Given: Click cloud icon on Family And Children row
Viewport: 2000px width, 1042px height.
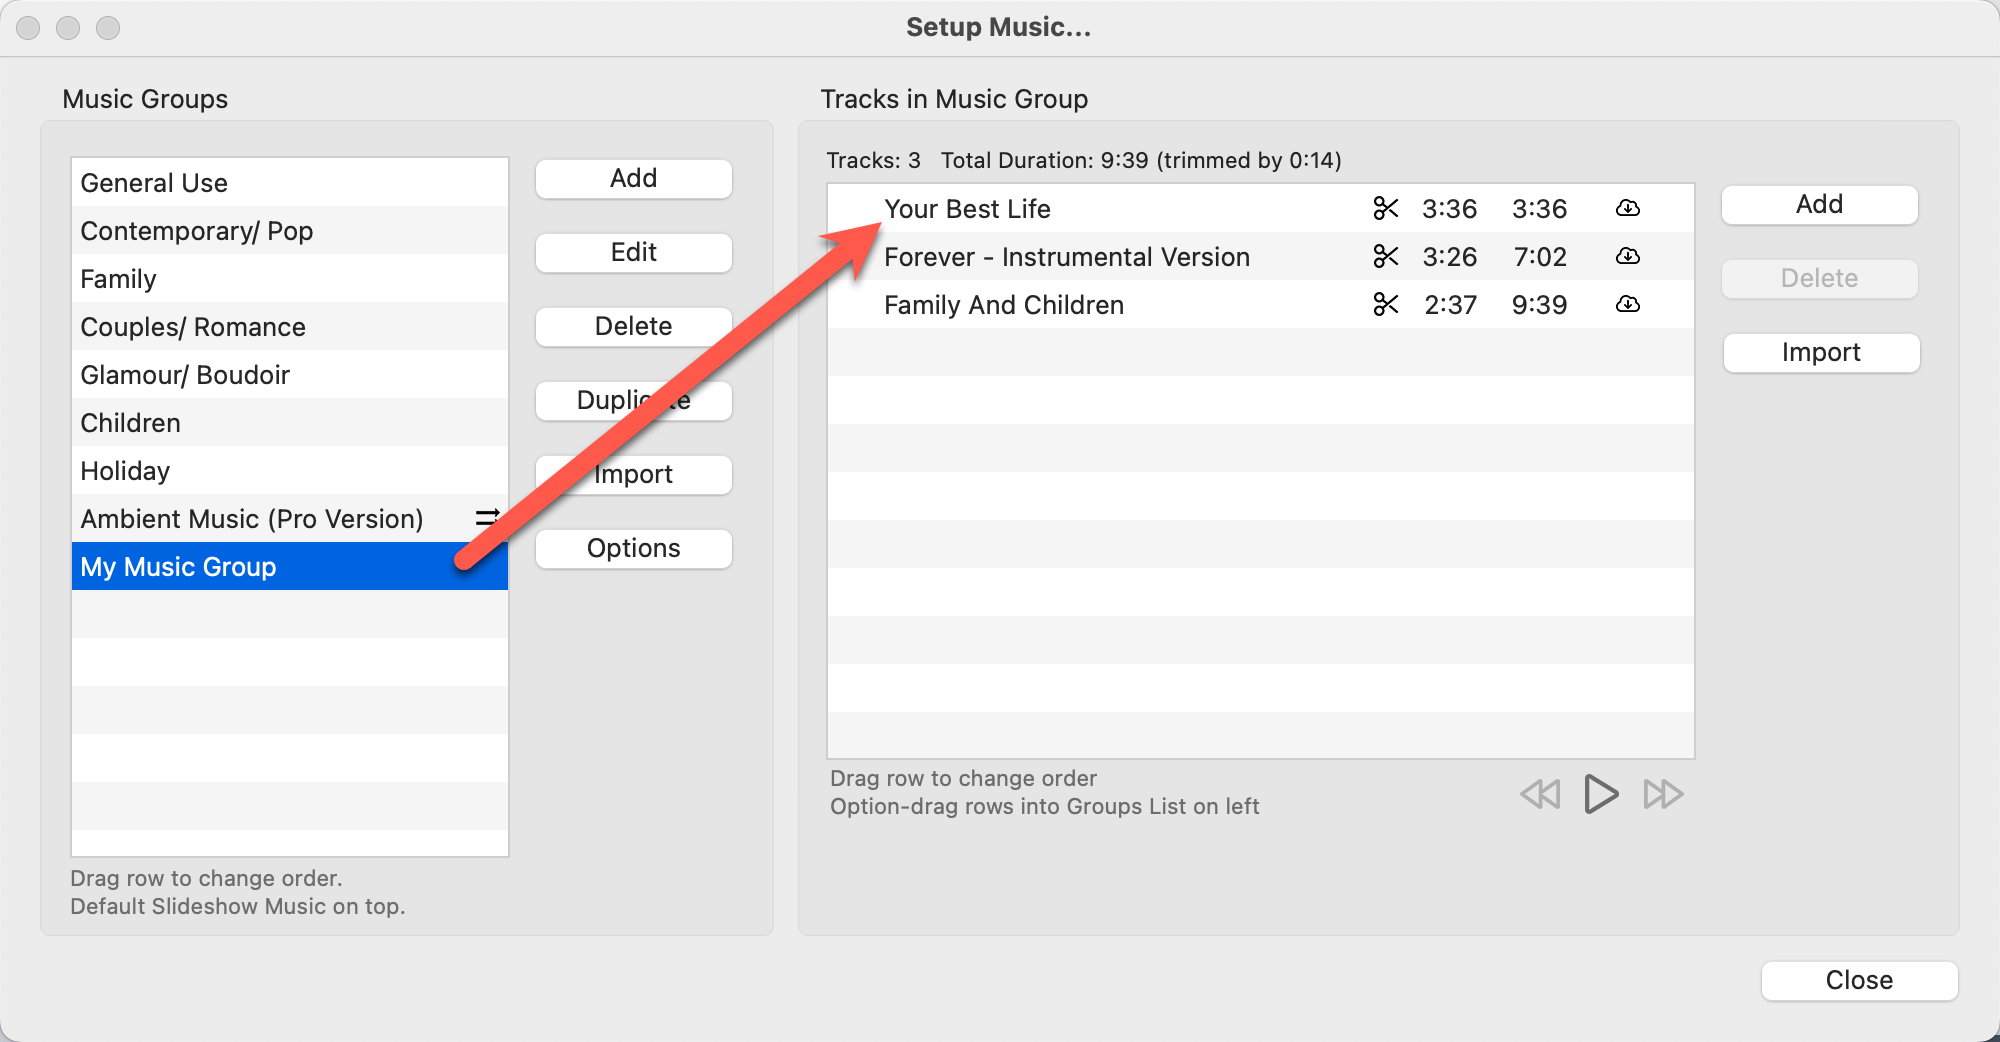Looking at the screenshot, I should point(1627,304).
